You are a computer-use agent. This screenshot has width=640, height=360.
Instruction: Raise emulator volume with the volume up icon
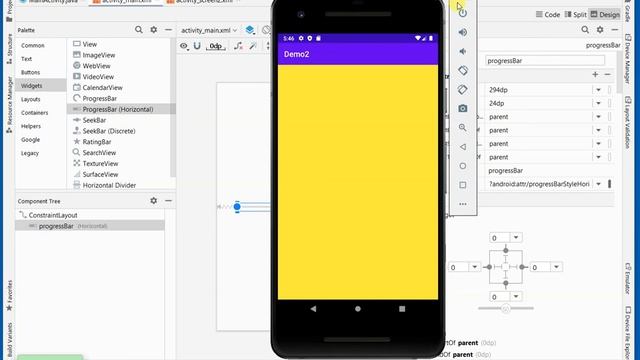tap(462, 32)
